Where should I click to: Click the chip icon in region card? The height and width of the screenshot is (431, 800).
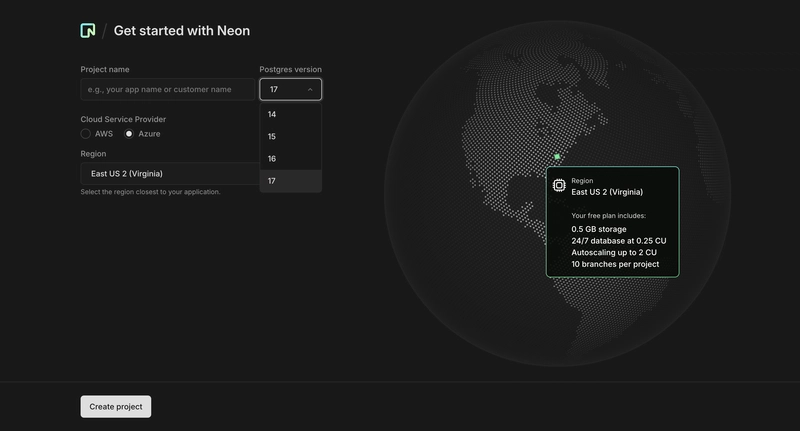(x=559, y=186)
